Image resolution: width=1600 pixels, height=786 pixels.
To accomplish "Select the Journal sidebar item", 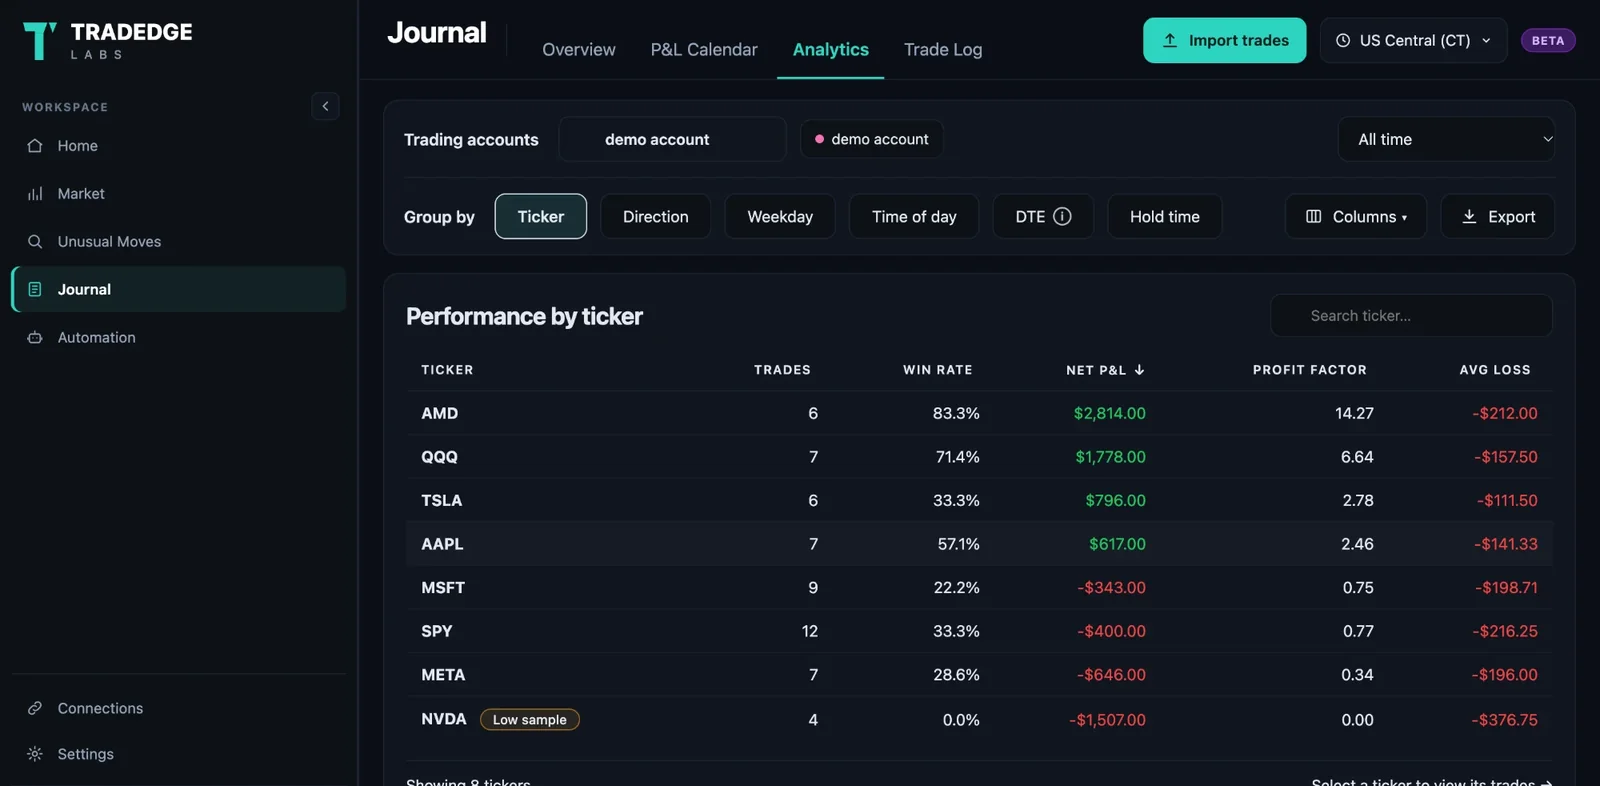I will (179, 289).
